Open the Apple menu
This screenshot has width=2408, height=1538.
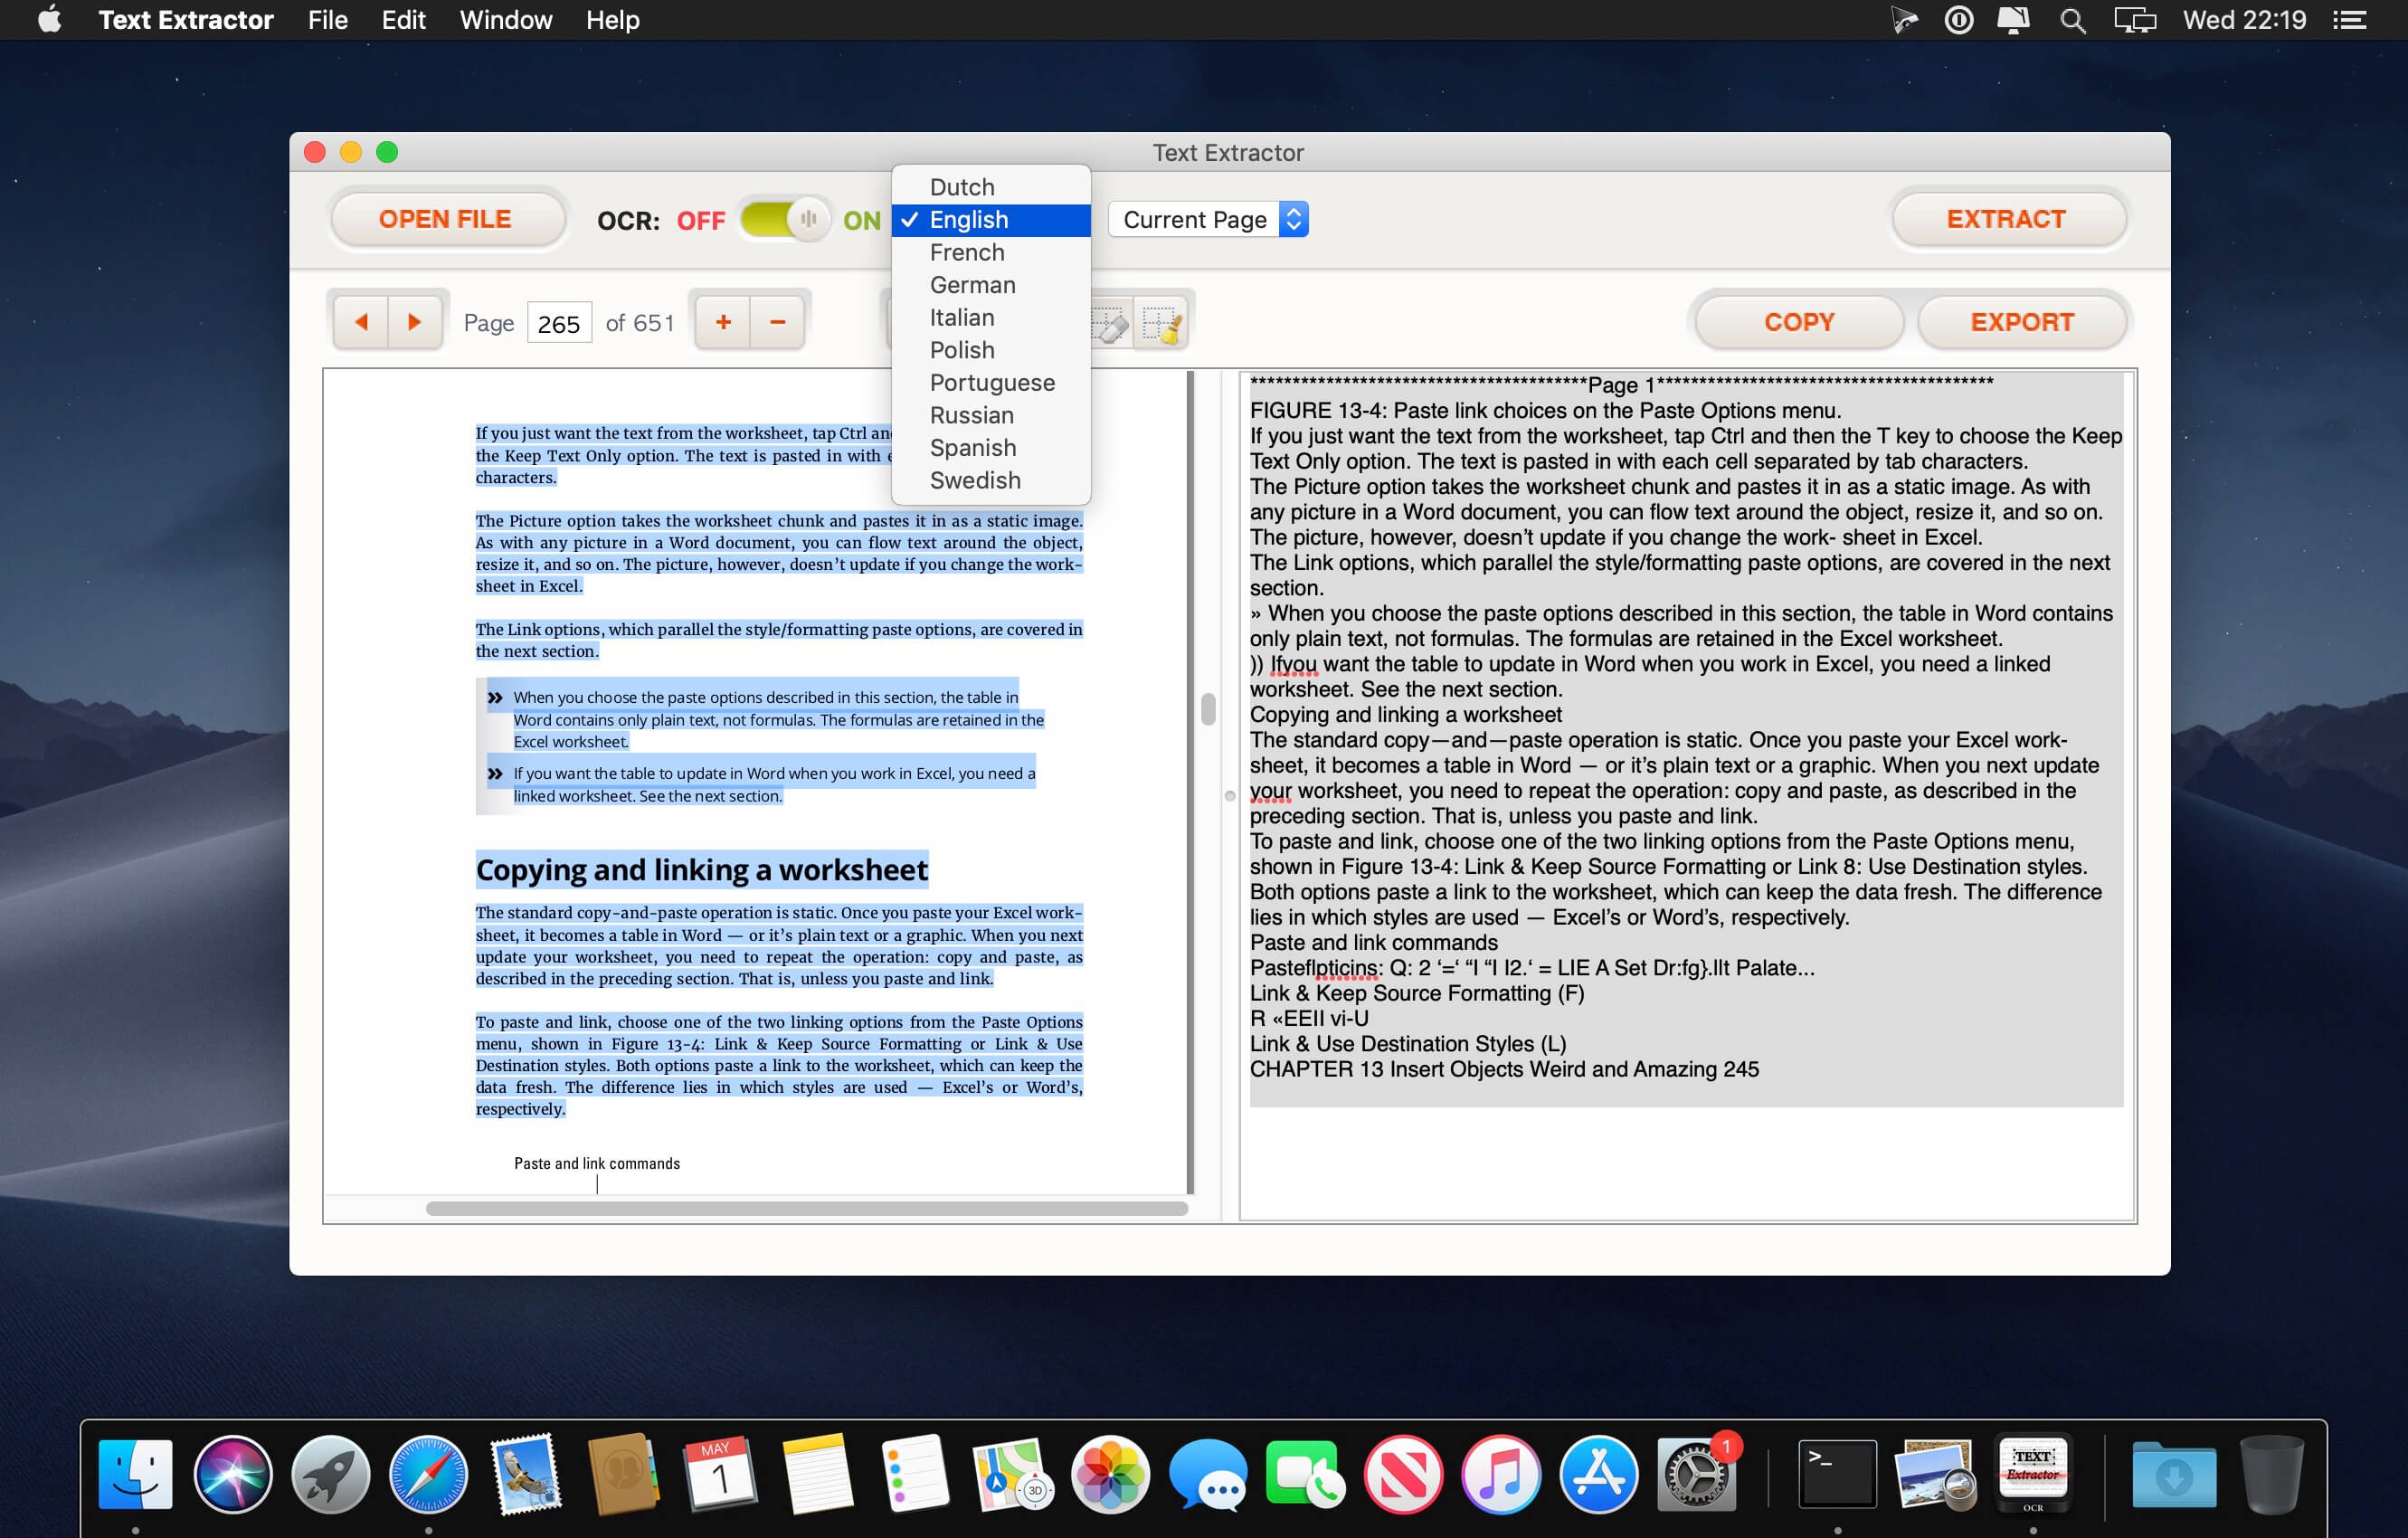[49, 20]
